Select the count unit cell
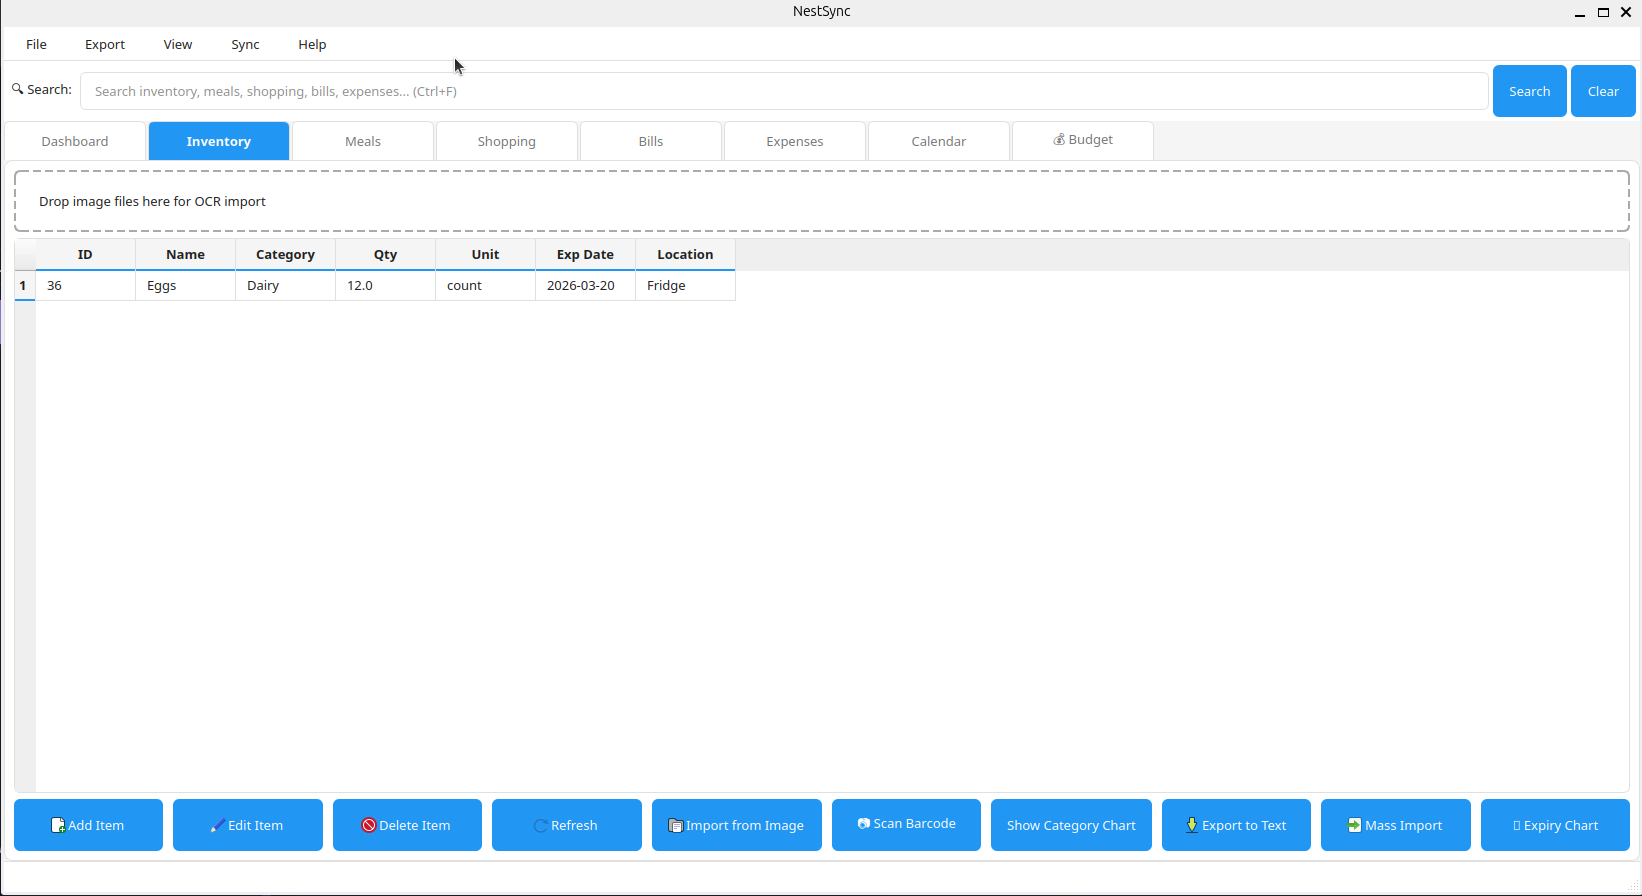The width and height of the screenshot is (1642, 896). [x=485, y=285]
